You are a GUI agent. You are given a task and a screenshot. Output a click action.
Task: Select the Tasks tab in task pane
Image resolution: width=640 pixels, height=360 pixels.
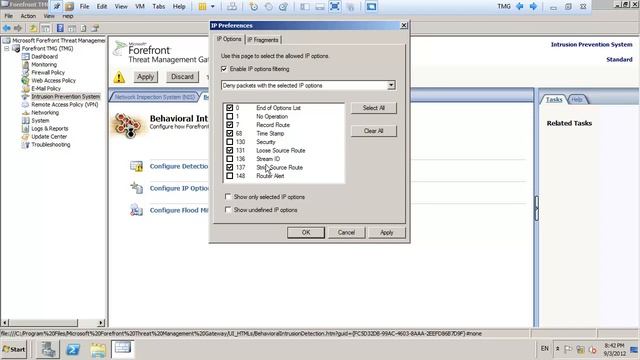[x=553, y=100]
